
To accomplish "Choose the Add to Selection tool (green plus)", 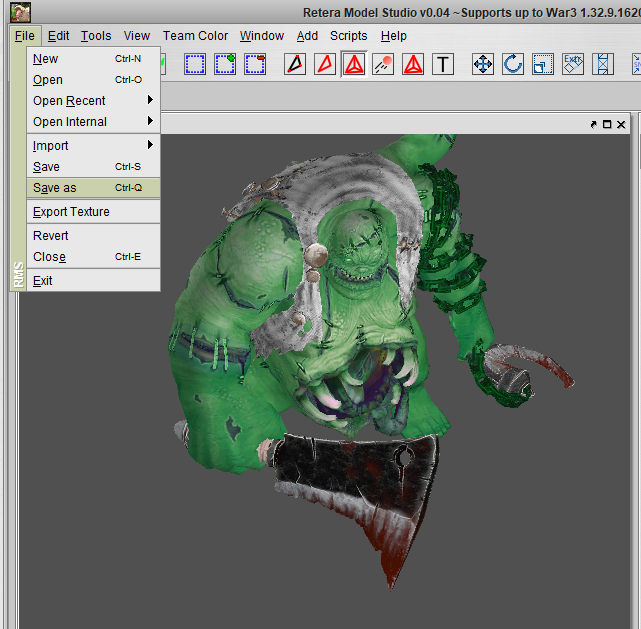I will point(225,65).
